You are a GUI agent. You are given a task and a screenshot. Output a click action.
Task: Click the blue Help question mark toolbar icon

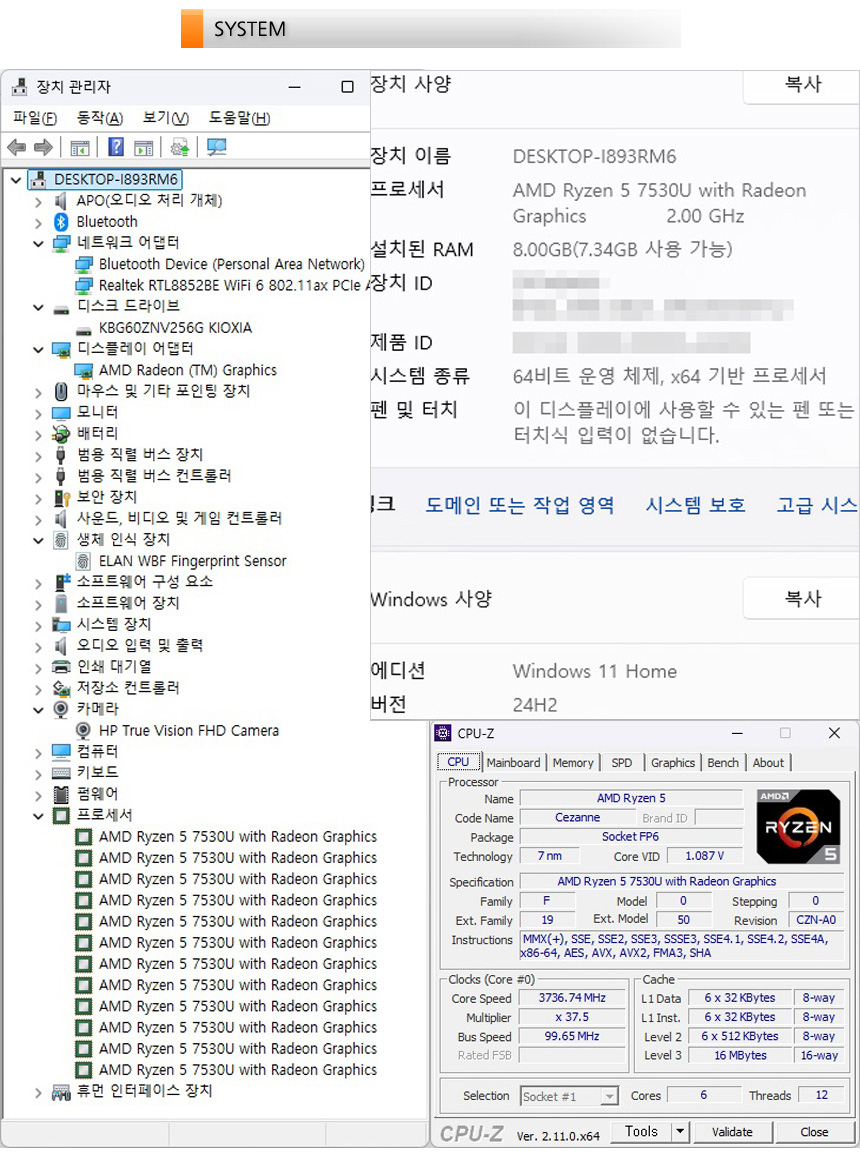pos(116,148)
